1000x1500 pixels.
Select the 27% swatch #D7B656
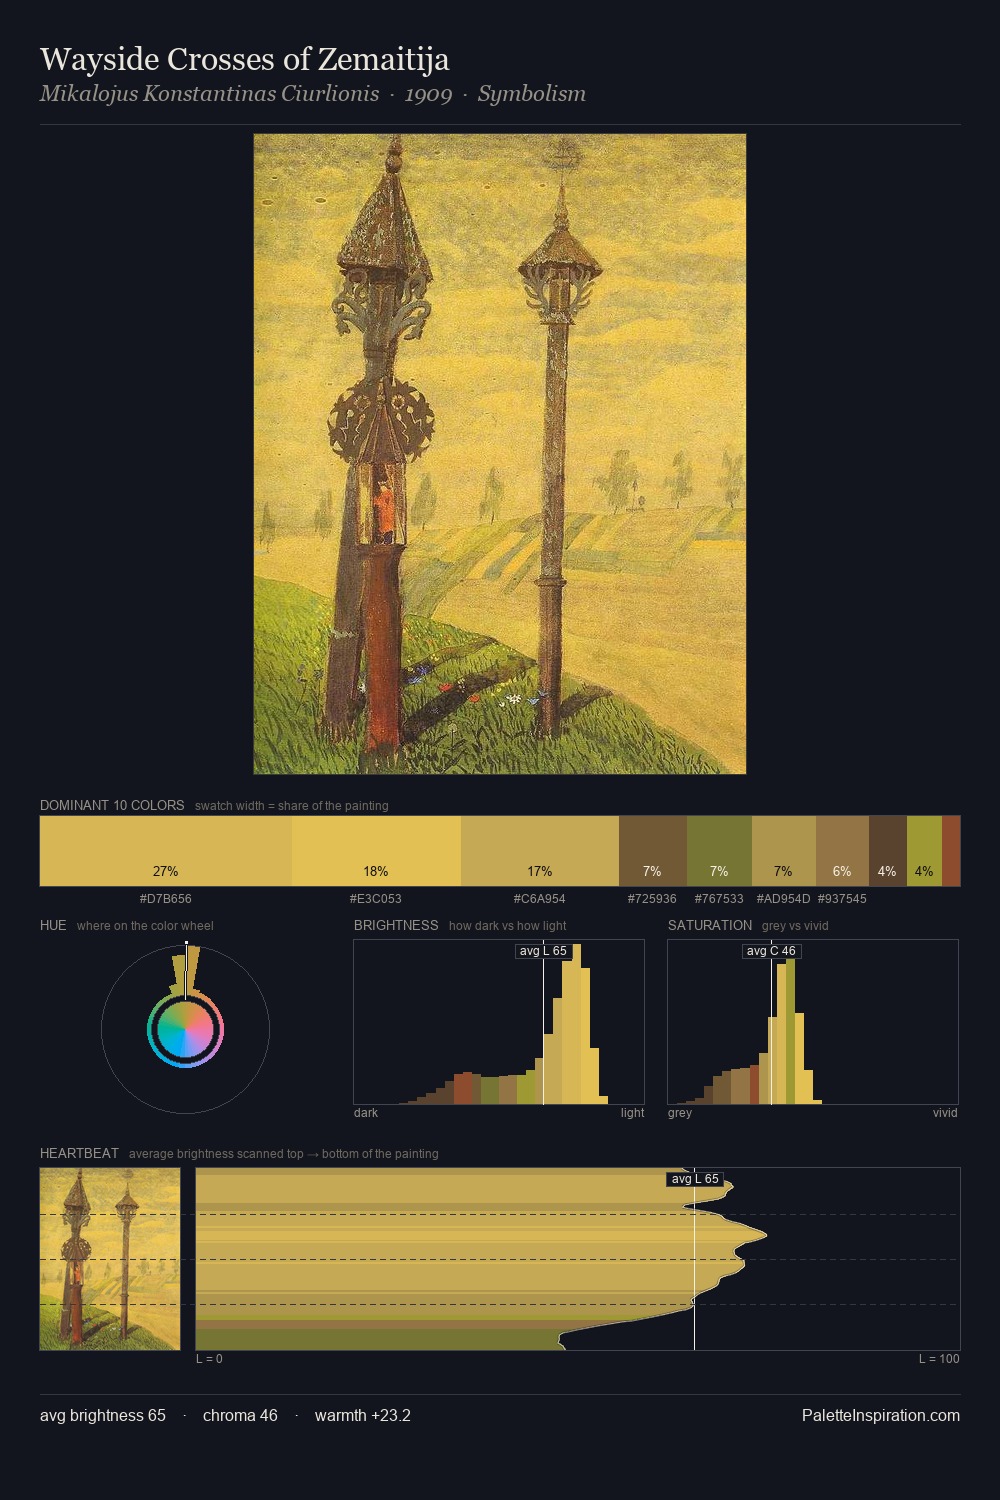pos(166,851)
